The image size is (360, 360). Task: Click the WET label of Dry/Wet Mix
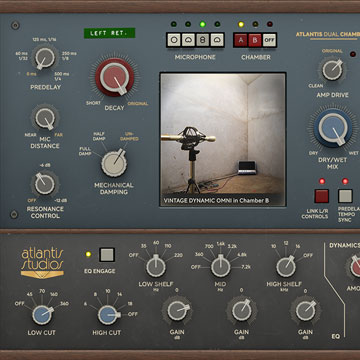[x=353, y=153]
